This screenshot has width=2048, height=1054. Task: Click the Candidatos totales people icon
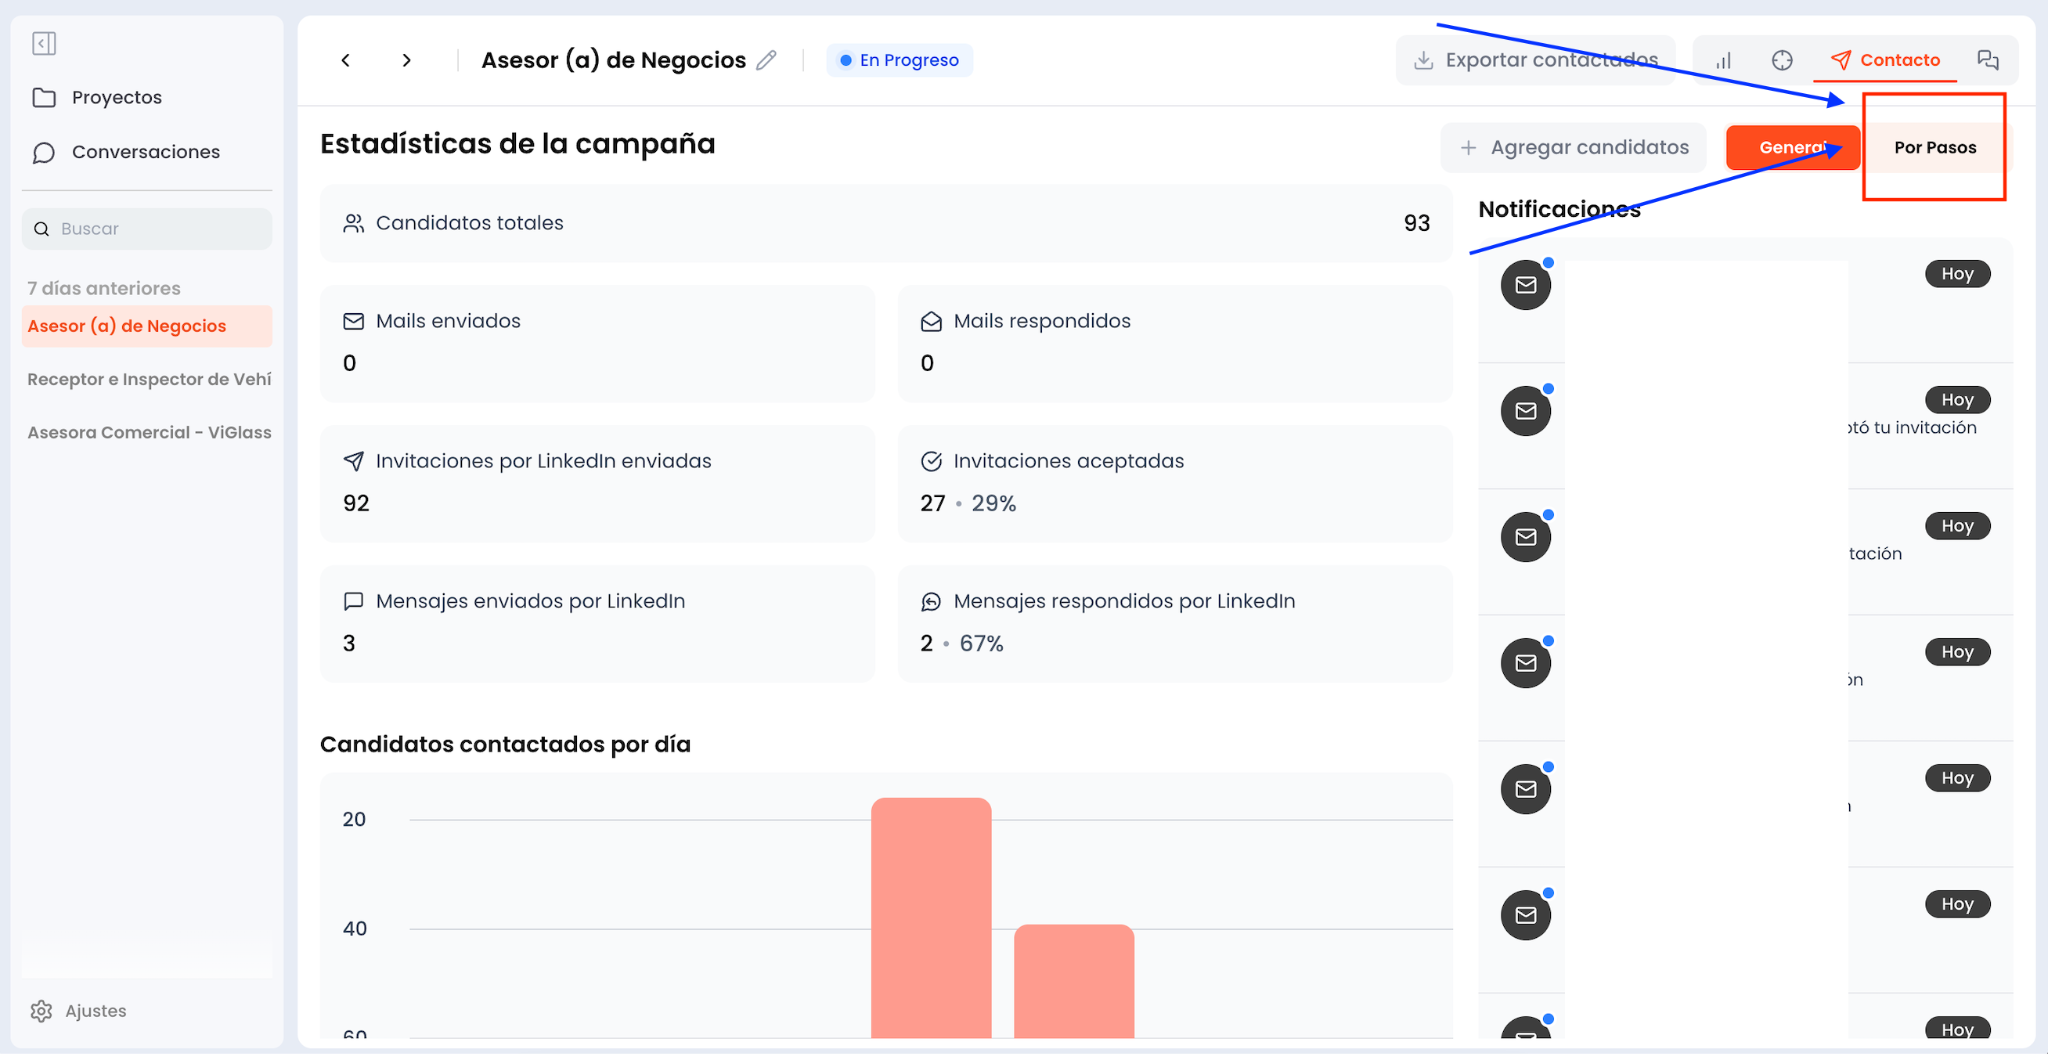[353, 223]
